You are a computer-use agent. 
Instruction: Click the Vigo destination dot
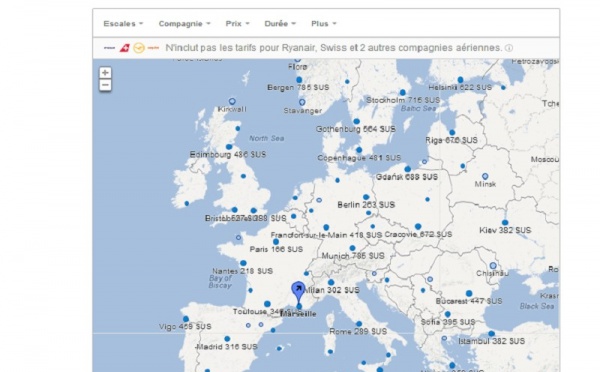[x=186, y=319]
